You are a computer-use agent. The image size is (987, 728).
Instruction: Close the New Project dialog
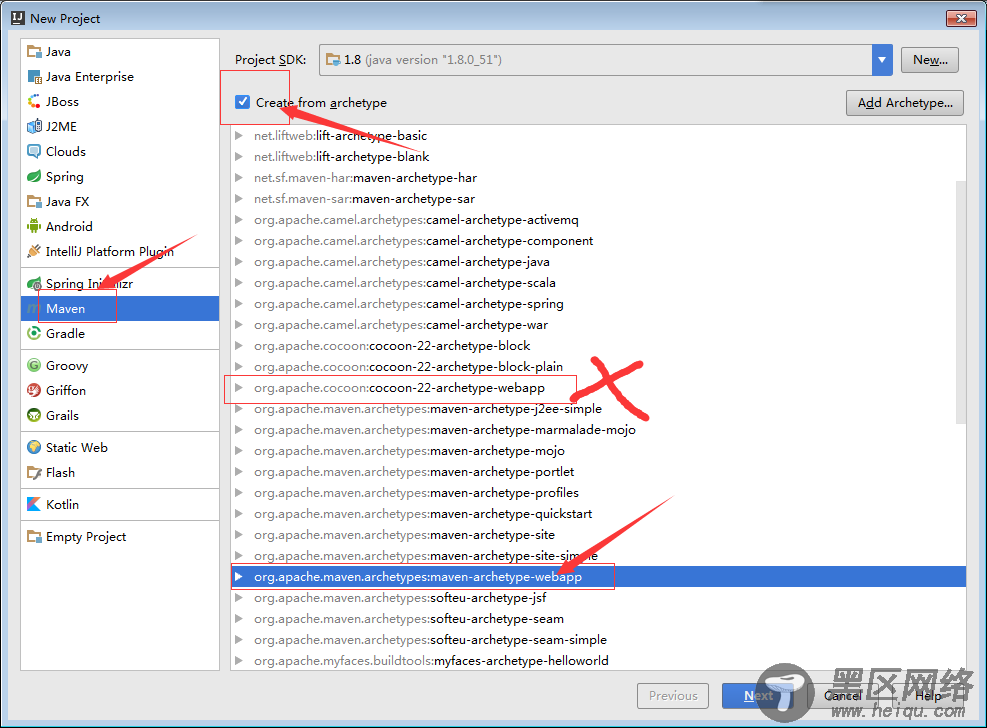click(x=961, y=18)
